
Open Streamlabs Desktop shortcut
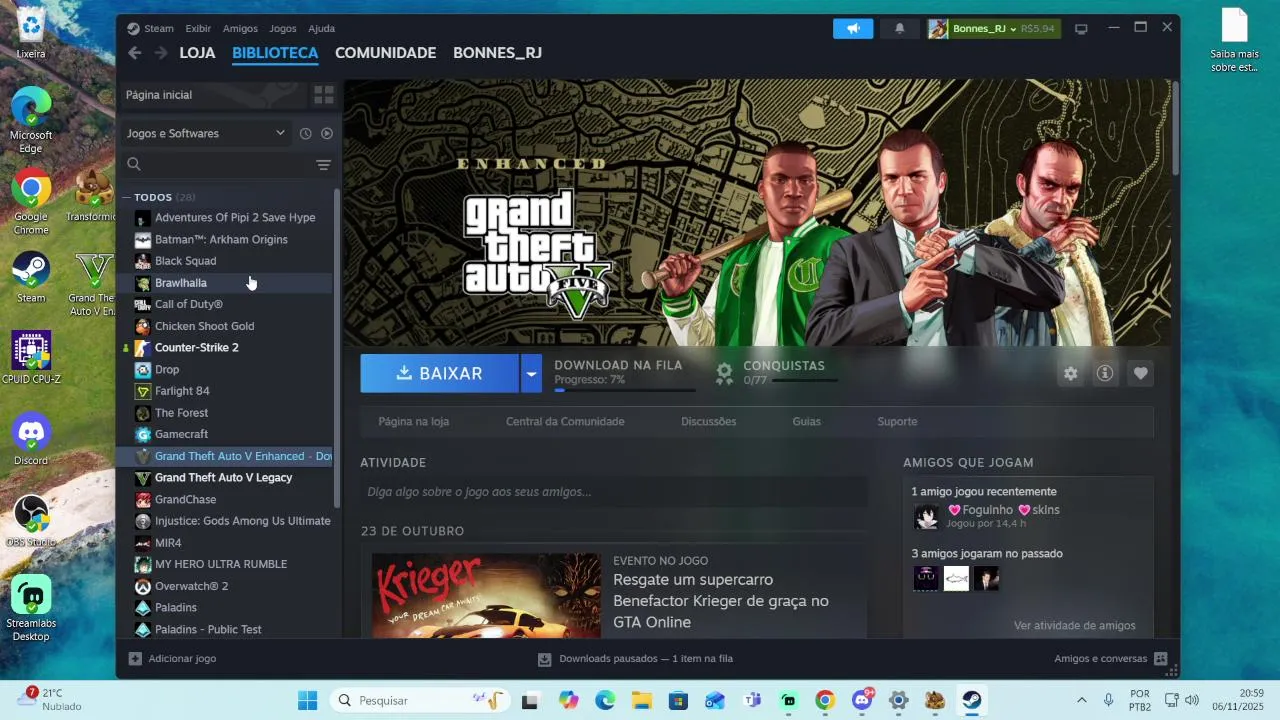(31, 609)
